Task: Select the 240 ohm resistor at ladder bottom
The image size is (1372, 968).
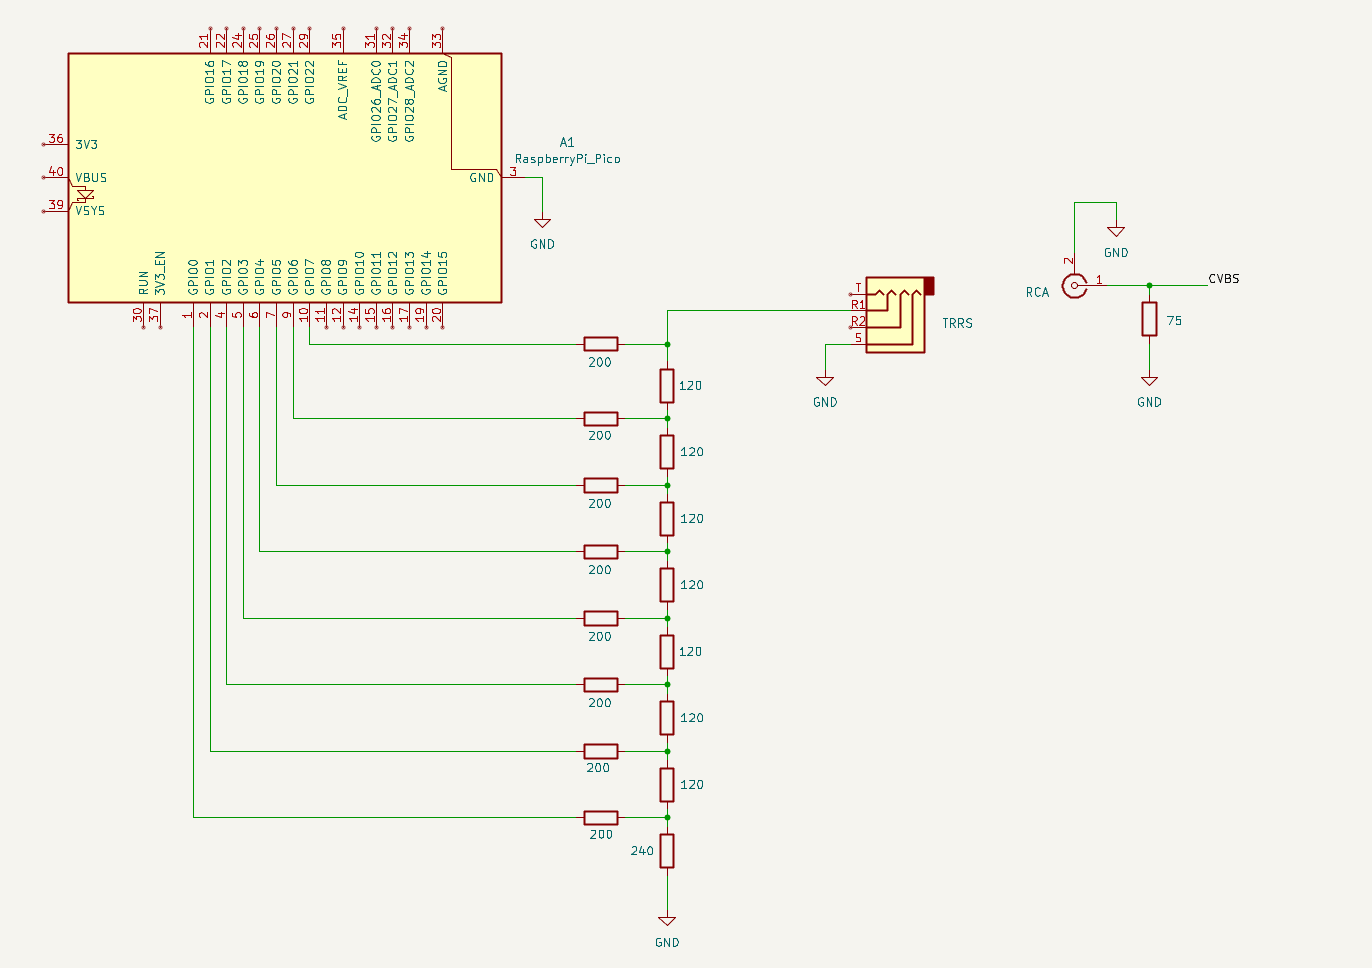Action: tap(667, 851)
